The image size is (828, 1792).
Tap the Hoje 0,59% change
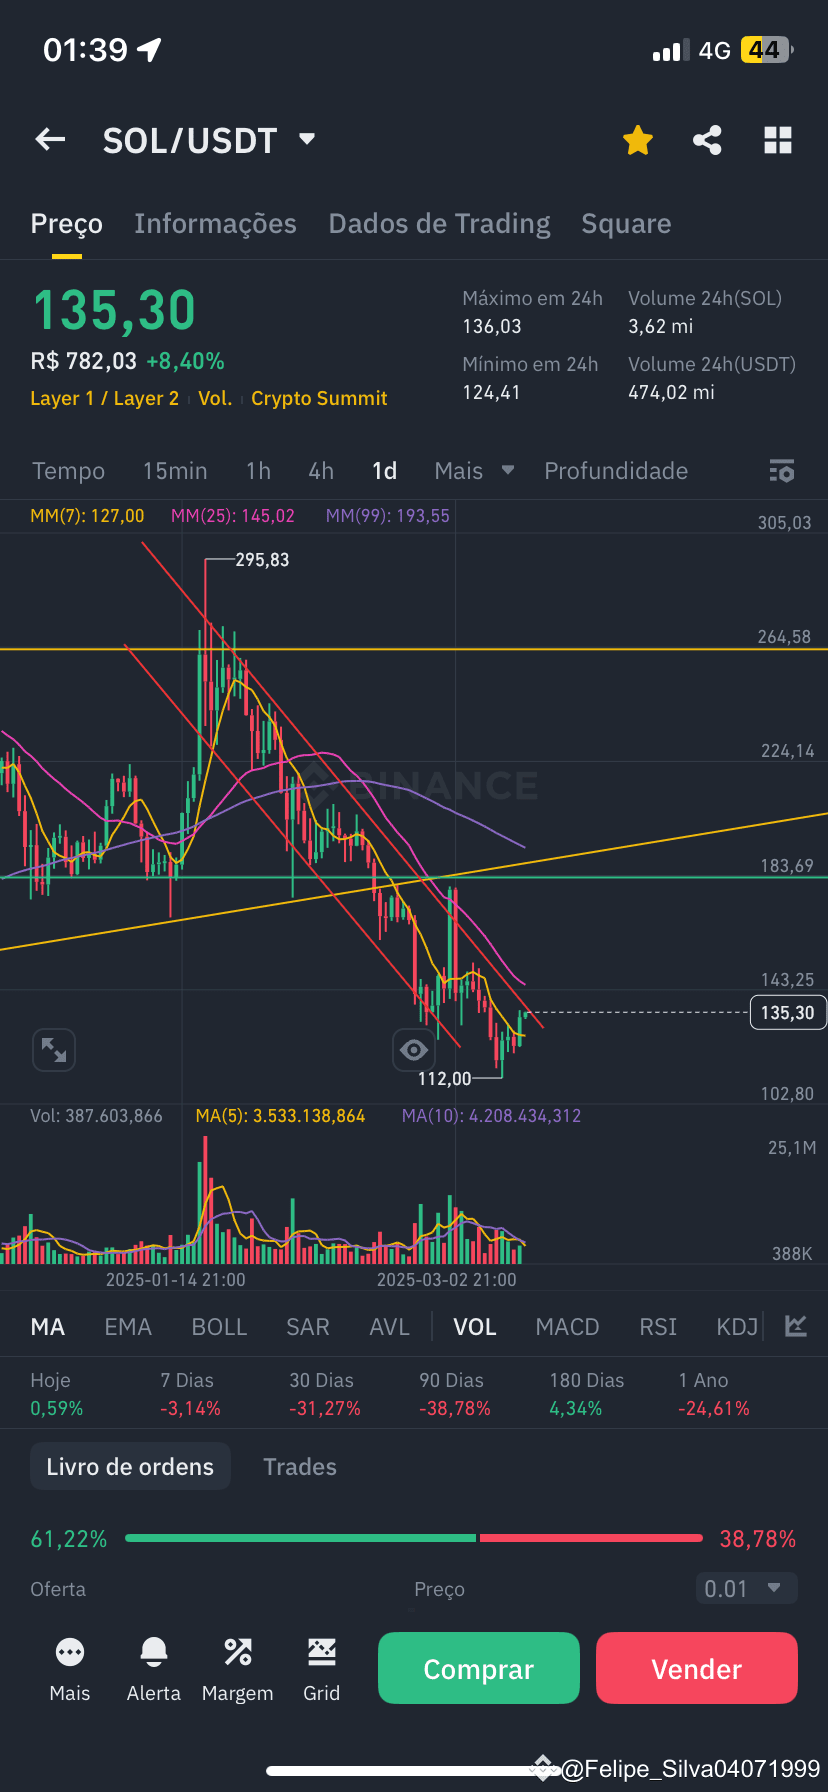point(57,1394)
